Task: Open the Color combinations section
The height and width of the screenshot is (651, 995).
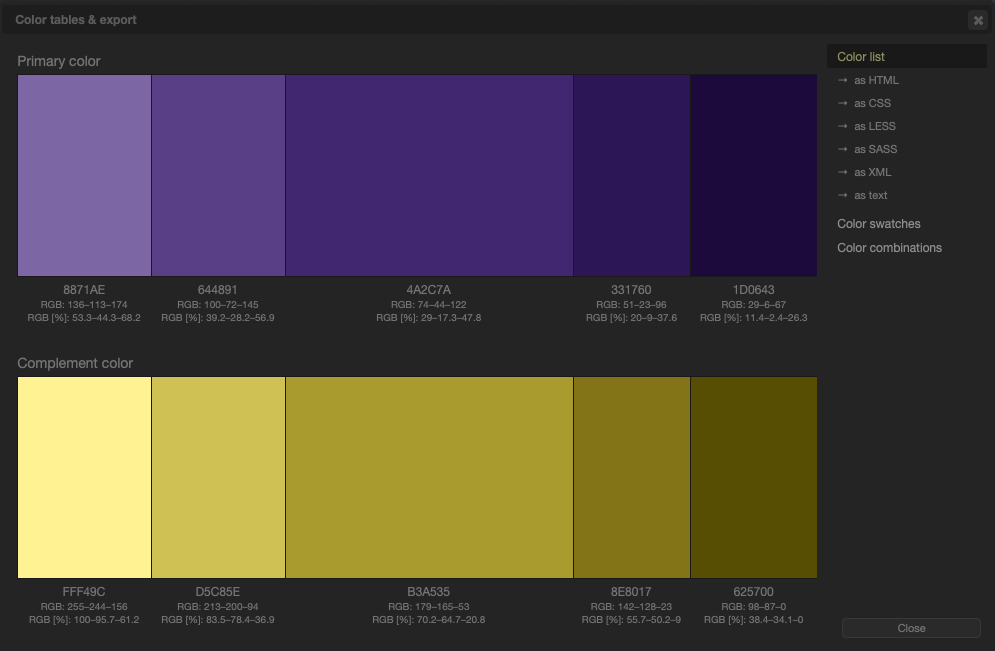Action: [889, 248]
